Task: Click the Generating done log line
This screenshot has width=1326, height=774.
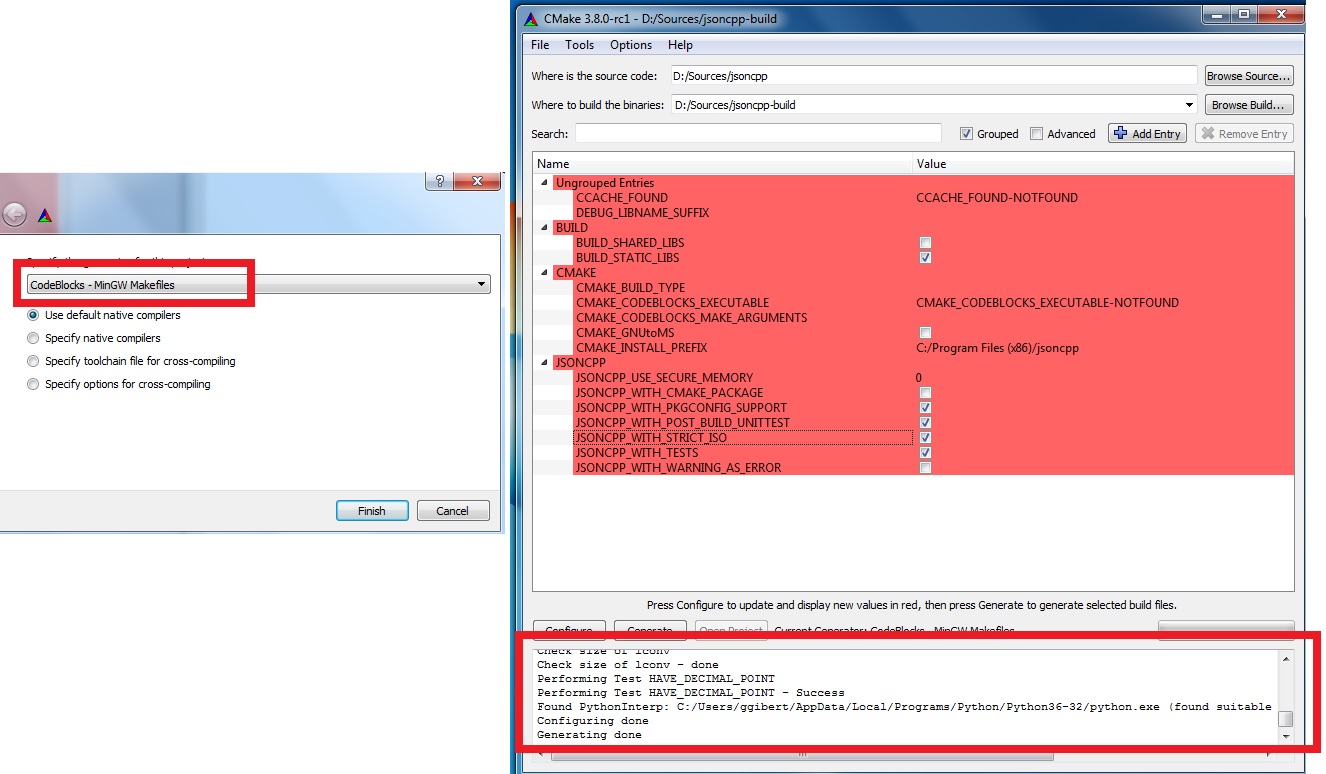Action: 589,735
